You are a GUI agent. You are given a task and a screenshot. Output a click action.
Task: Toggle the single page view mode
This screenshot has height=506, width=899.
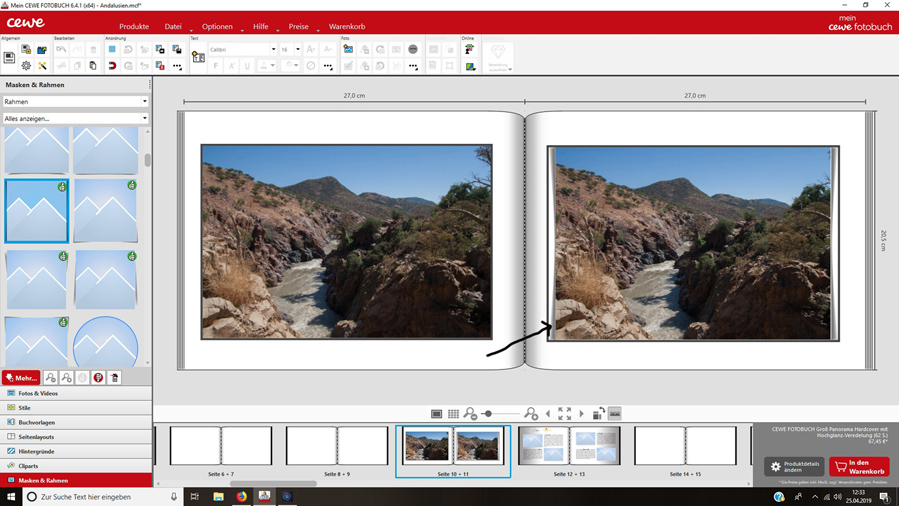point(437,414)
